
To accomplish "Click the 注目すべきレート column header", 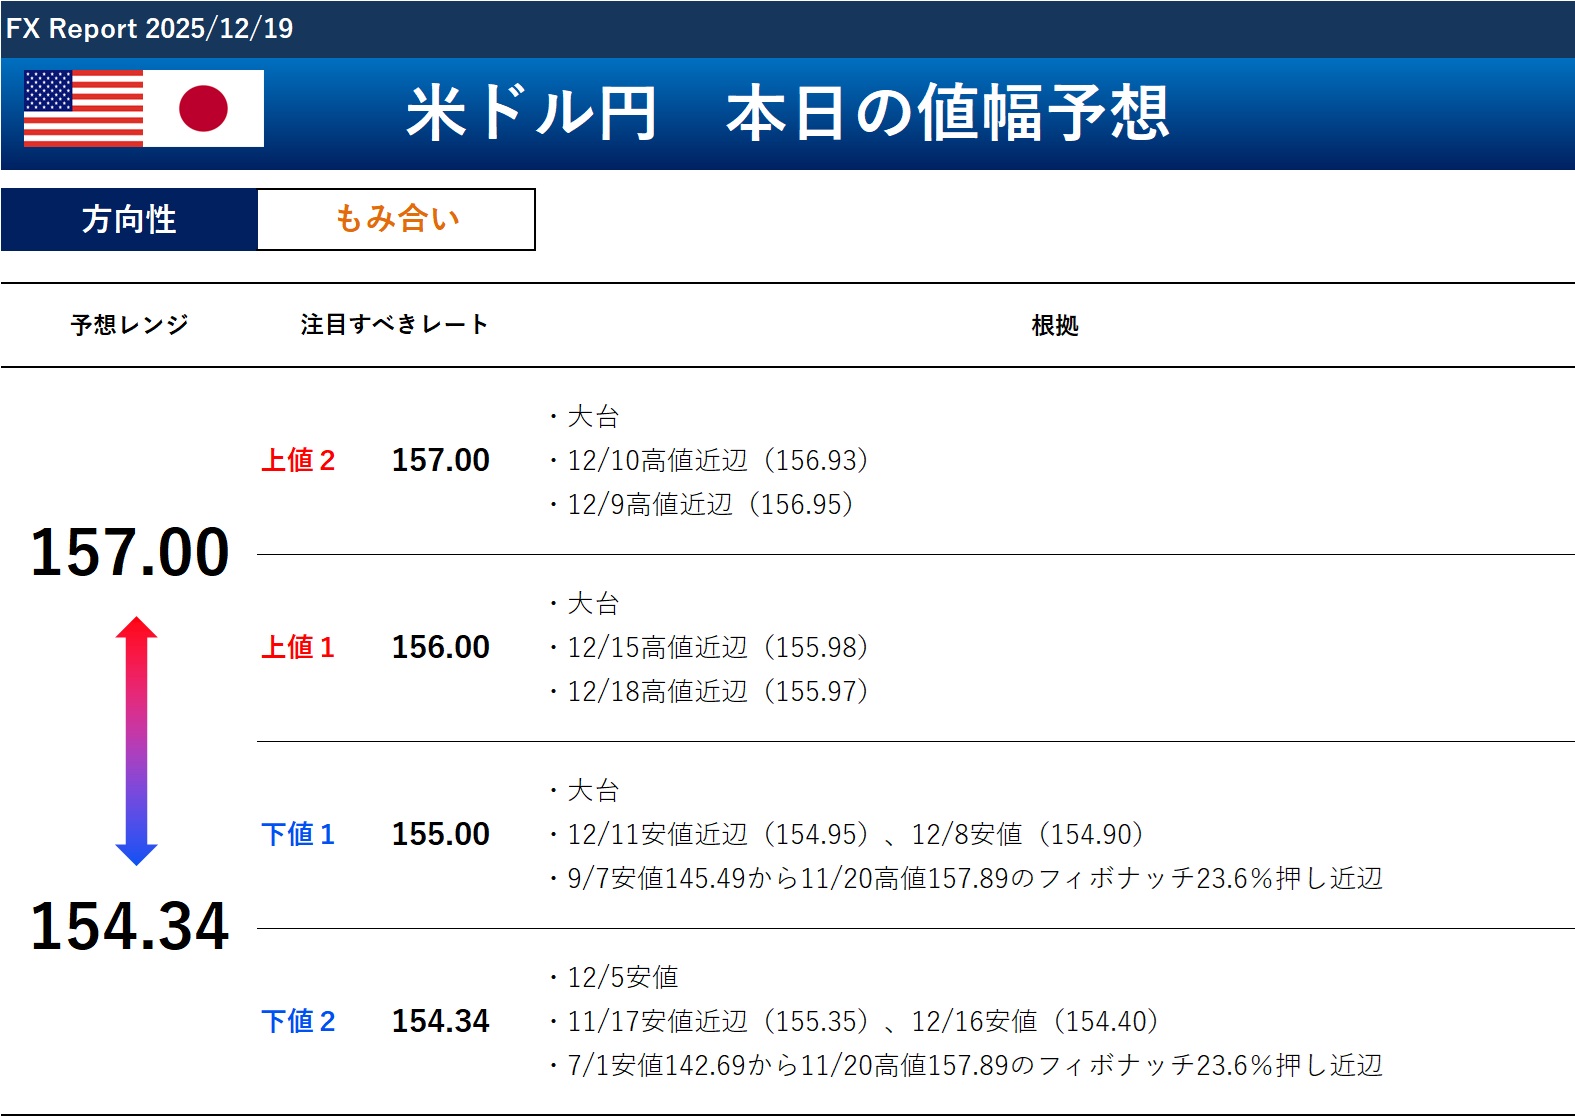I will point(394,325).
